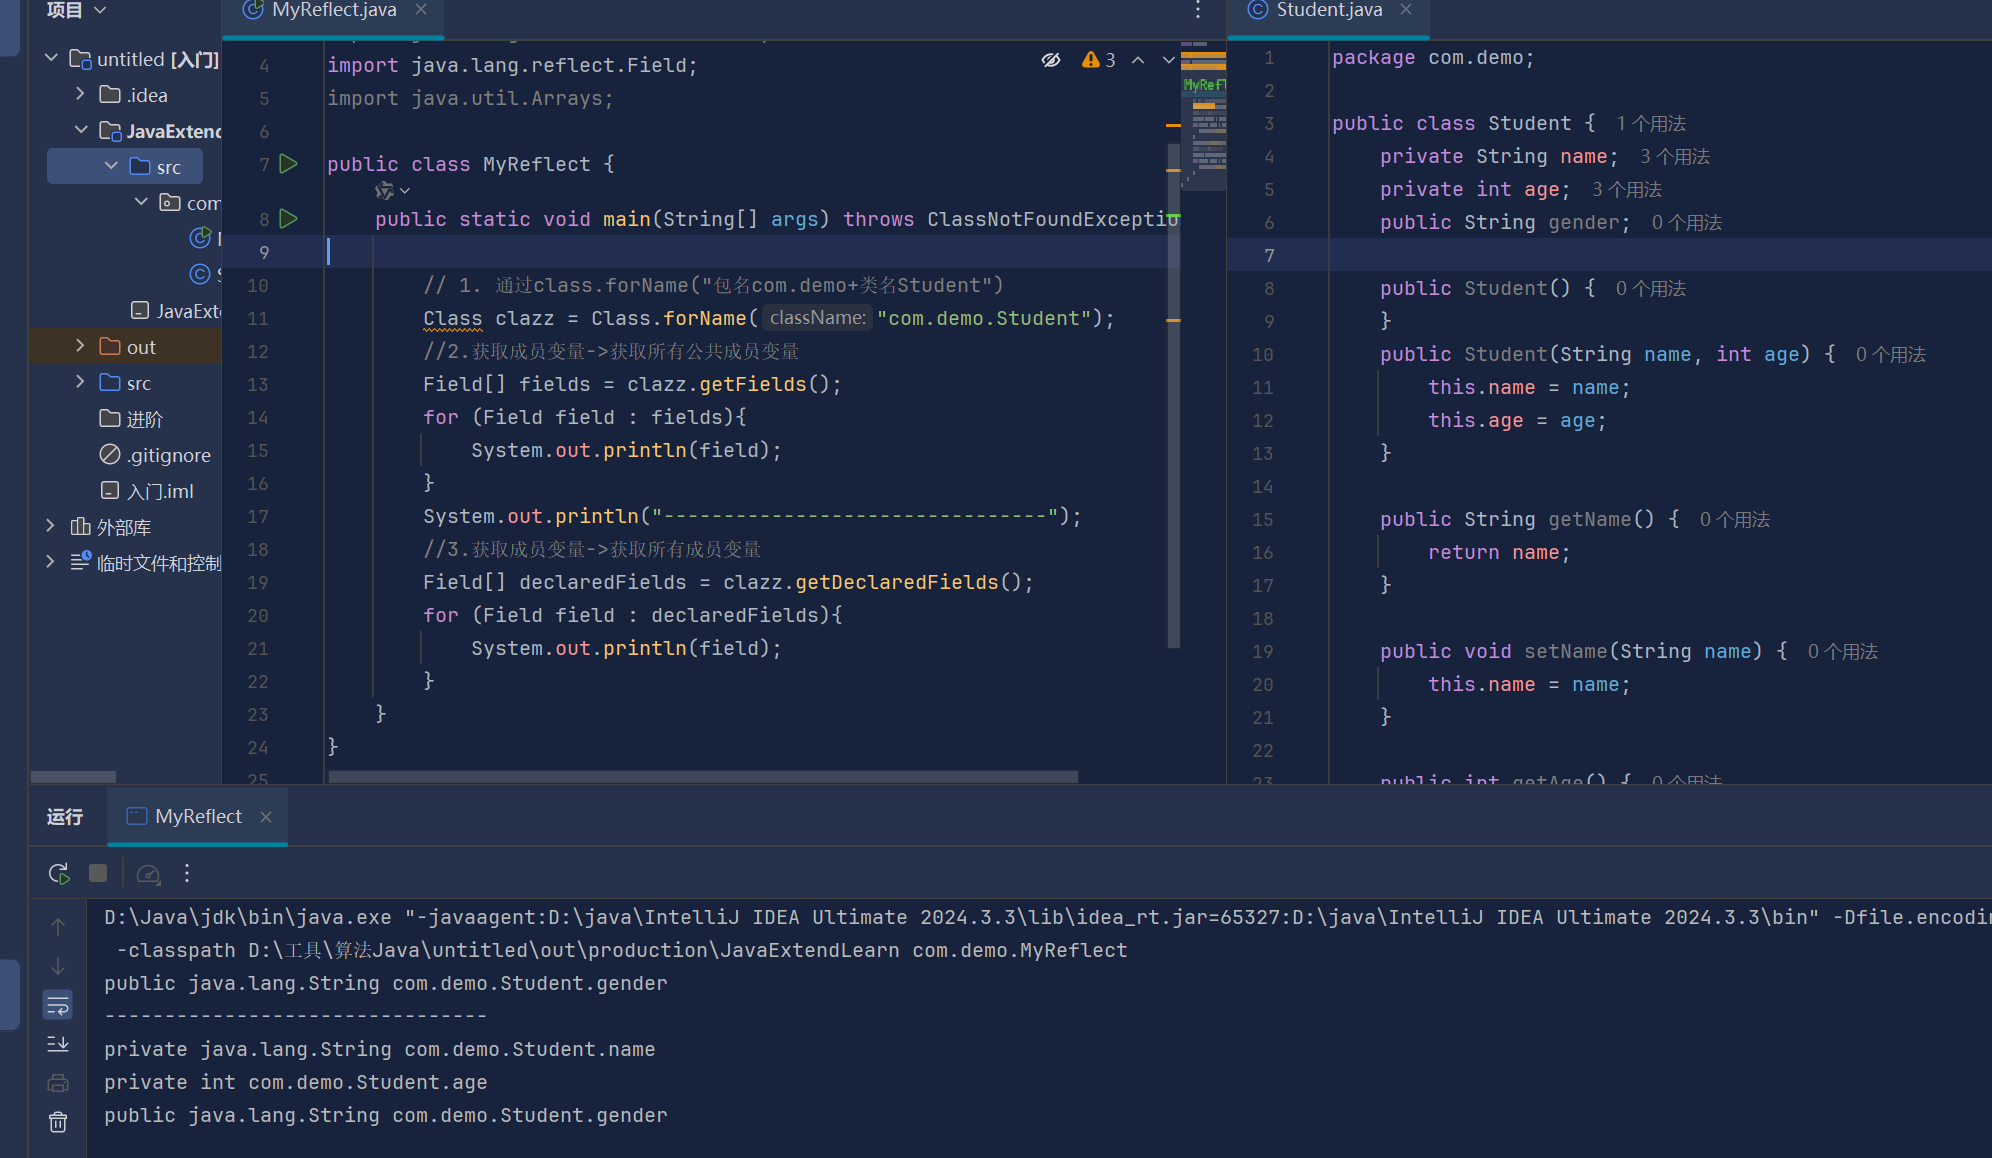This screenshot has width=1992, height=1158.
Task: Open editor tab options three-dot menu
Action: coord(1197,10)
